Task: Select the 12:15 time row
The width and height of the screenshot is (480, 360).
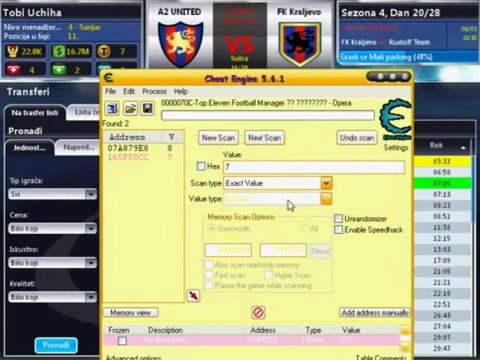Action: tap(442, 238)
